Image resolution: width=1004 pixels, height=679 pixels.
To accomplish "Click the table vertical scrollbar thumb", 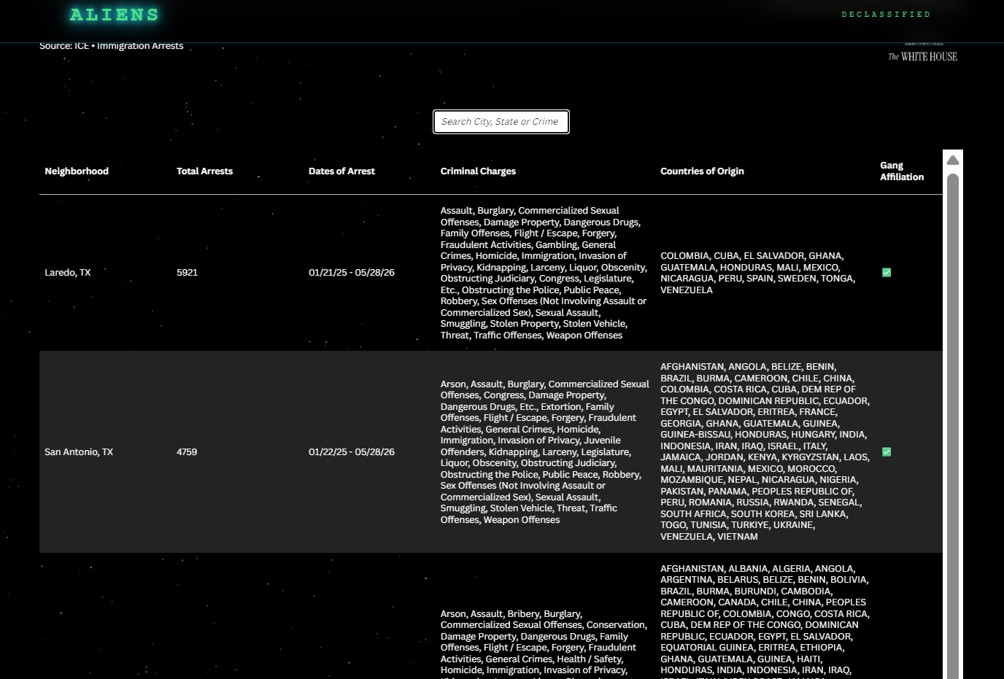I will pyautogui.click(x=953, y=426).
